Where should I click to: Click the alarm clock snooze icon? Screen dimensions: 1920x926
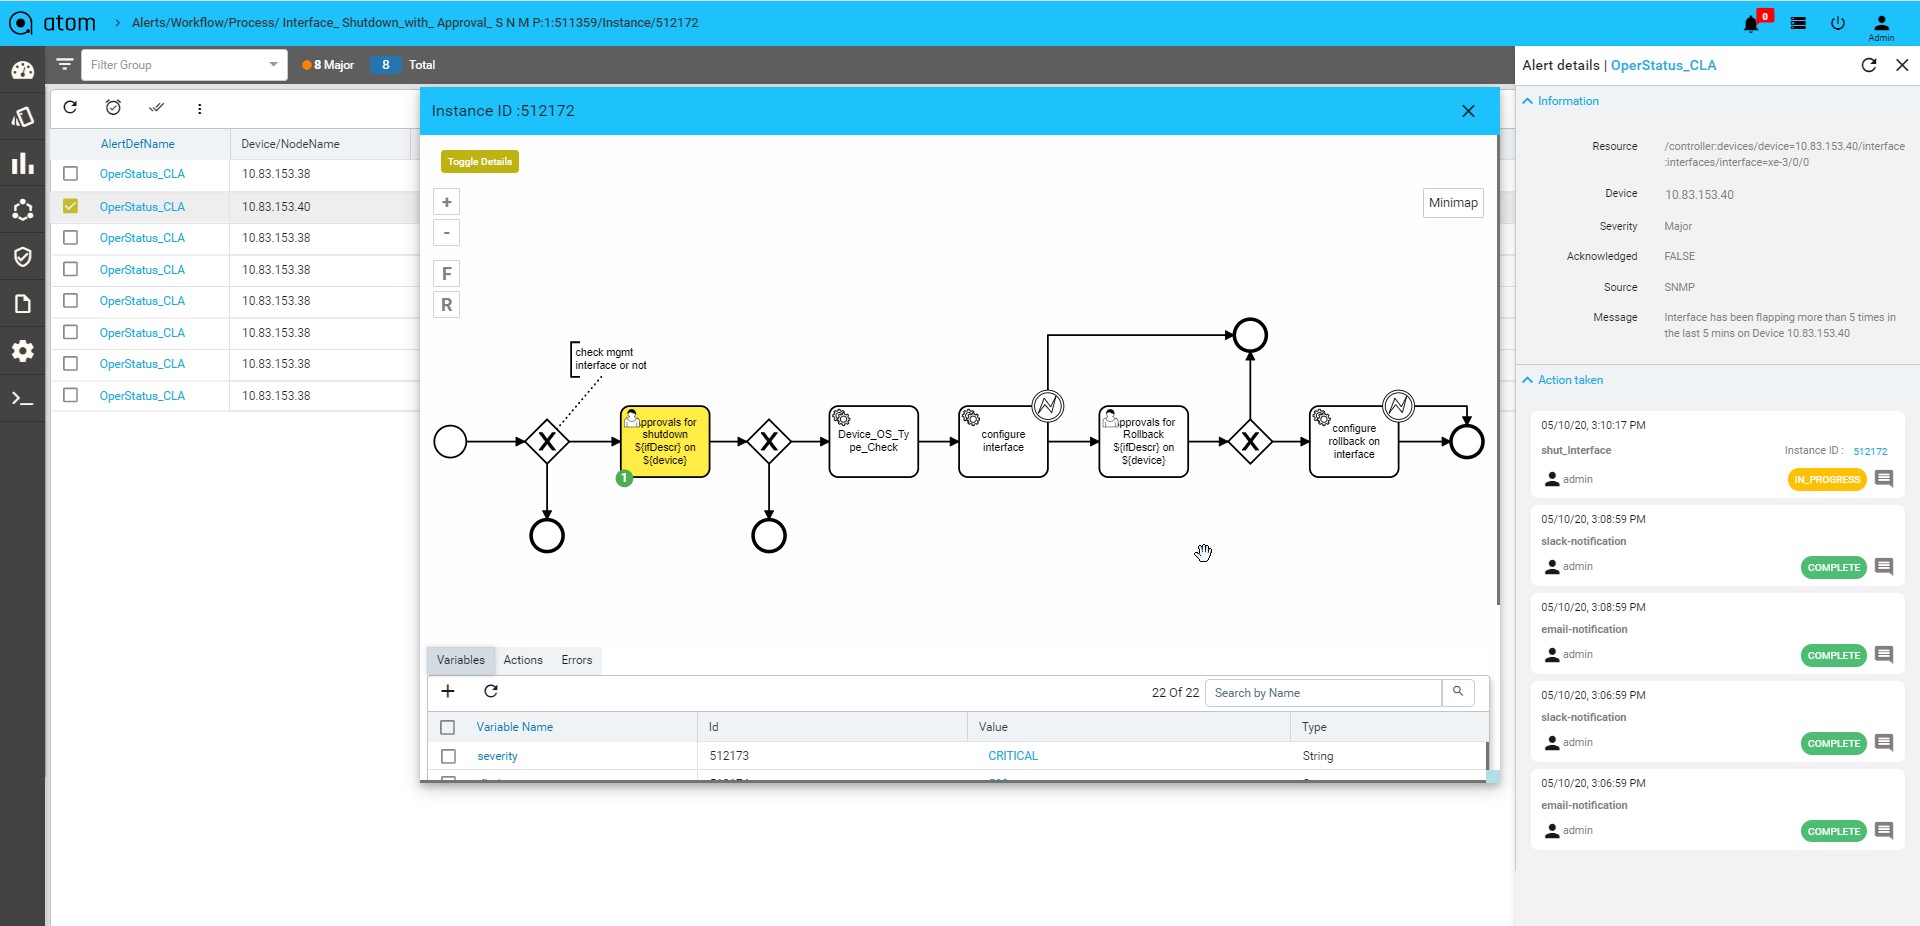tap(113, 108)
